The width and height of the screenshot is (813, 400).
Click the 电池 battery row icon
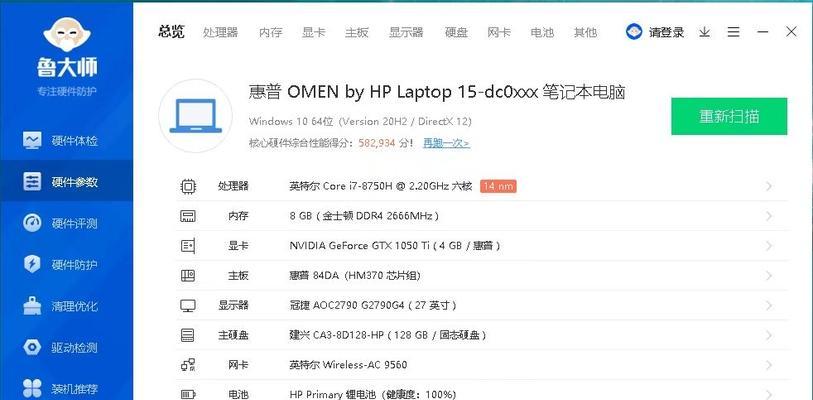point(188,395)
